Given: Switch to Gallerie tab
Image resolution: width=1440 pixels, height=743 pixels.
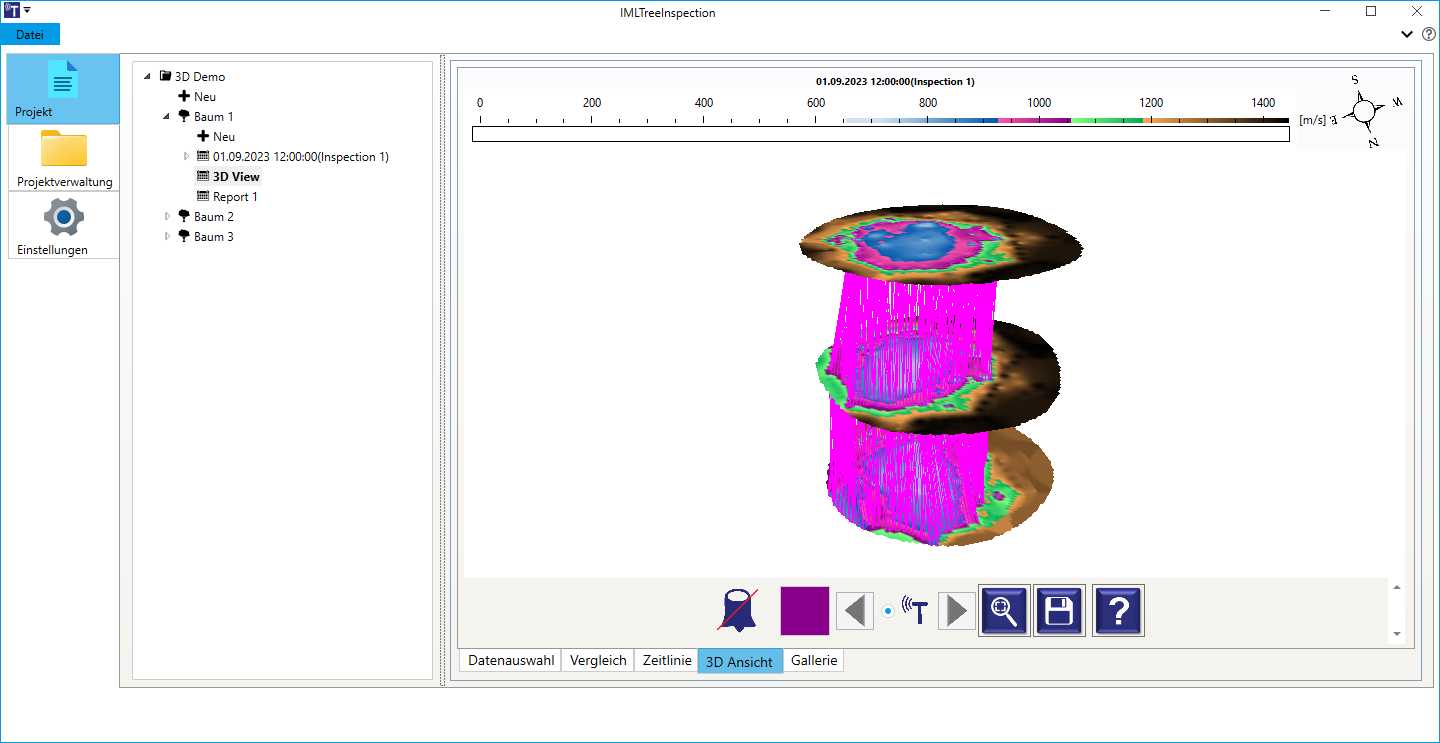Looking at the screenshot, I should click(x=814, y=660).
